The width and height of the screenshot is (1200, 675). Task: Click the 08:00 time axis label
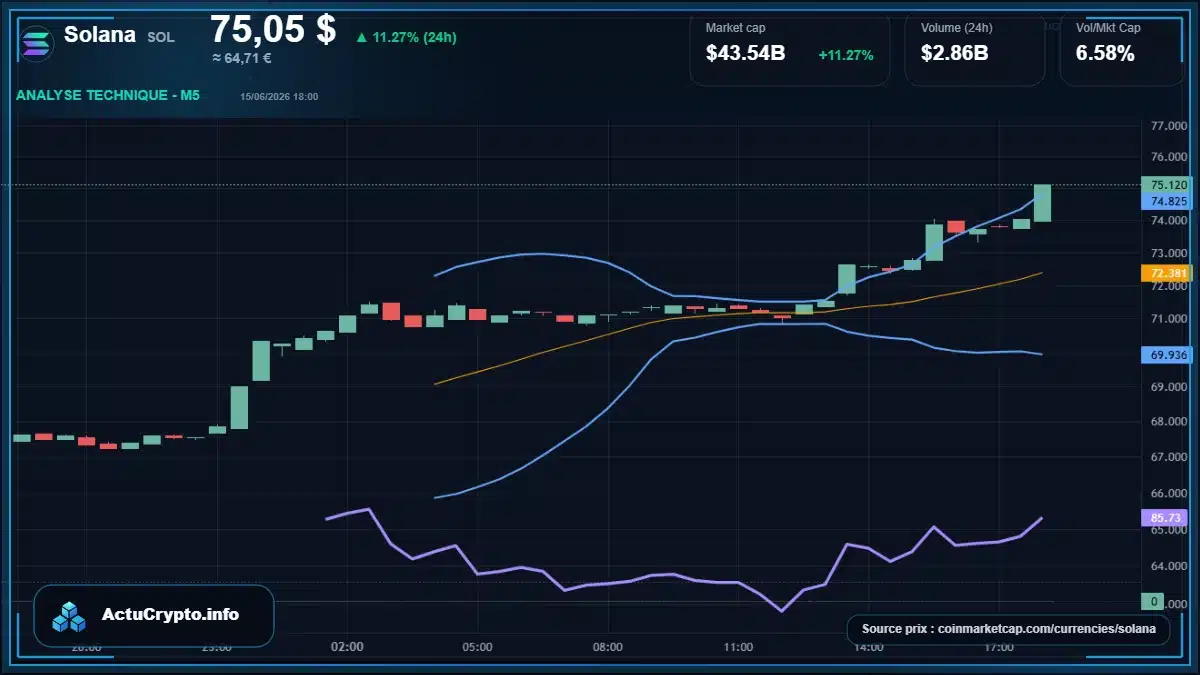608,648
